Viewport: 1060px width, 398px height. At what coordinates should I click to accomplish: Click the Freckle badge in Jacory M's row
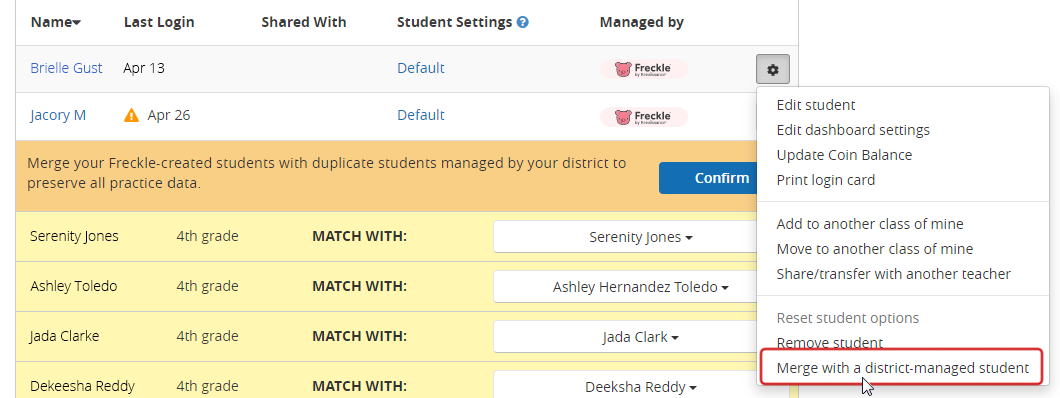pyautogui.click(x=644, y=117)
